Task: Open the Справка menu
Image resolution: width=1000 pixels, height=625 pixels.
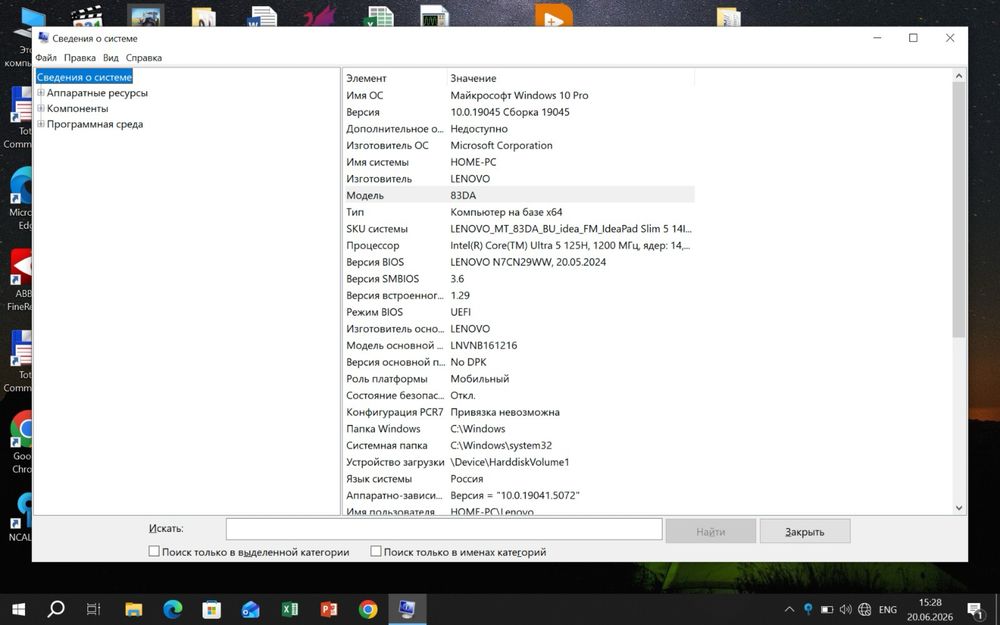Action: tap(143, 57)
